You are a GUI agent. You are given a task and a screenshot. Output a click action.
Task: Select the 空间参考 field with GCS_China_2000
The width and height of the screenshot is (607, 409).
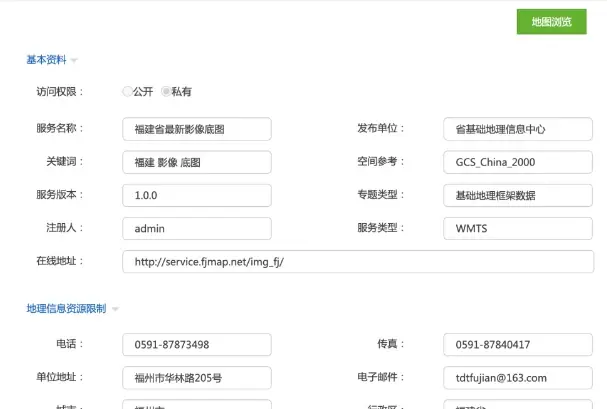click(x=518, y=162)
